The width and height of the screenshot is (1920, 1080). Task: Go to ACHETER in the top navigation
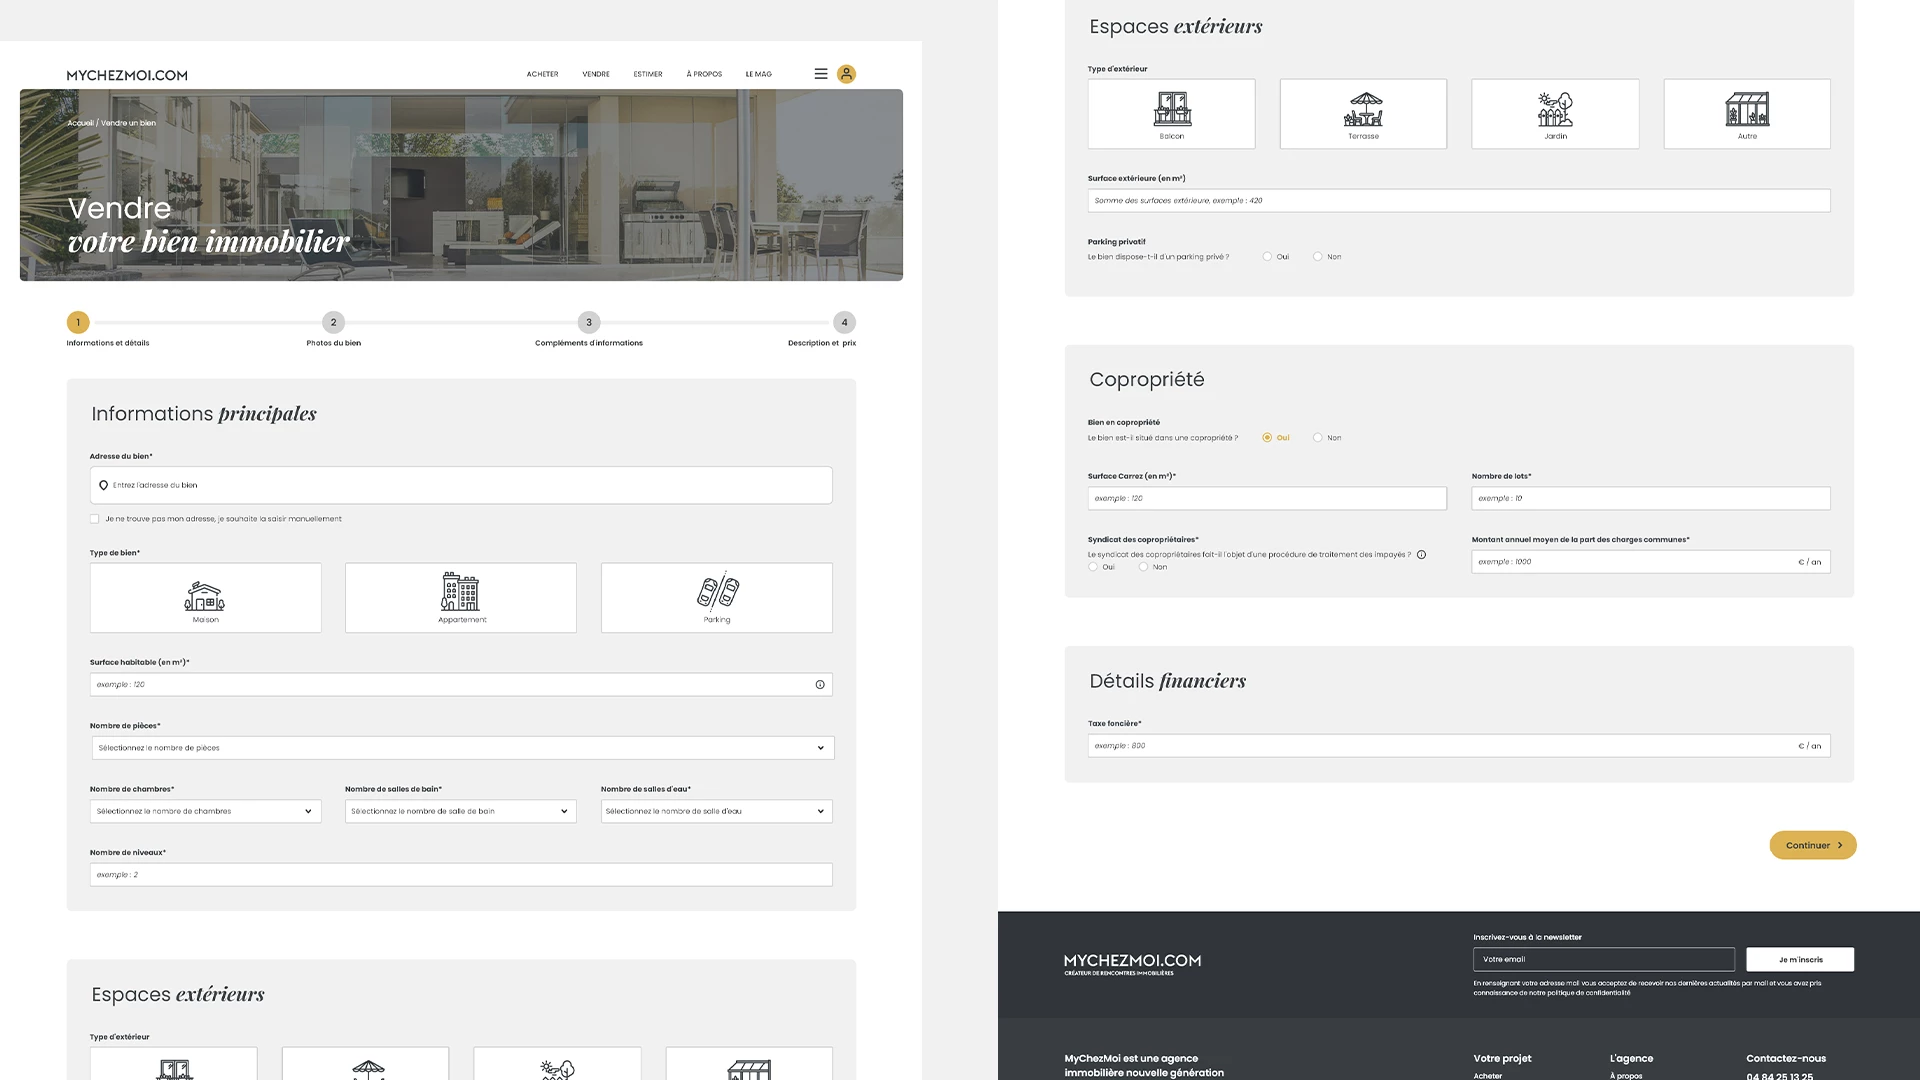click(x=543, y=74)
